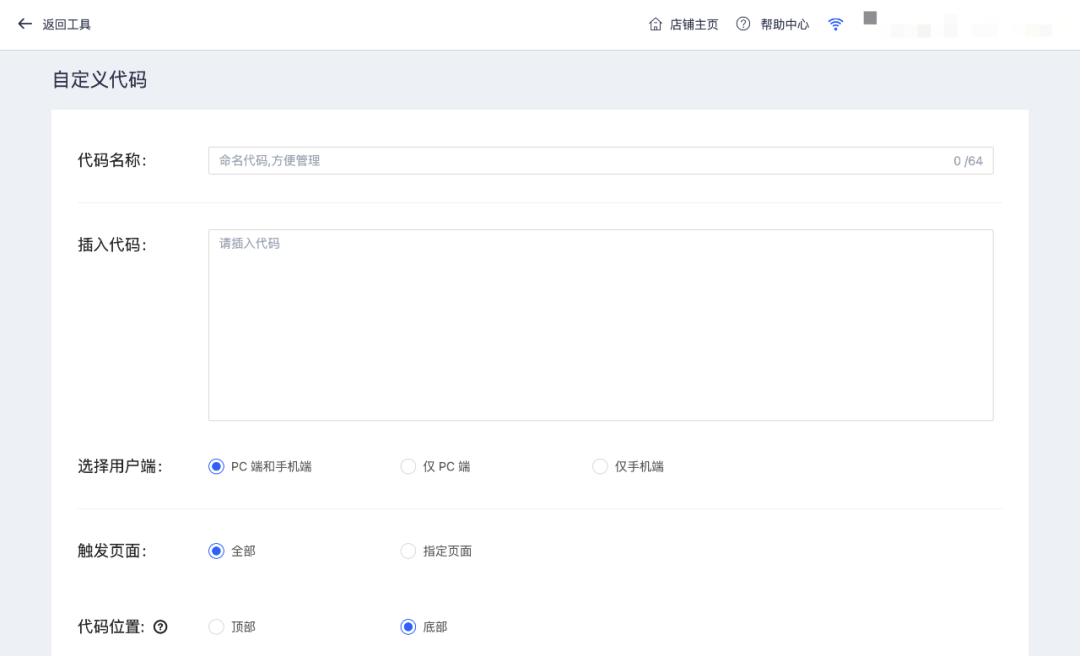Click the blurred account name area
Viewport: 1080px width, 656px height.
970,28
